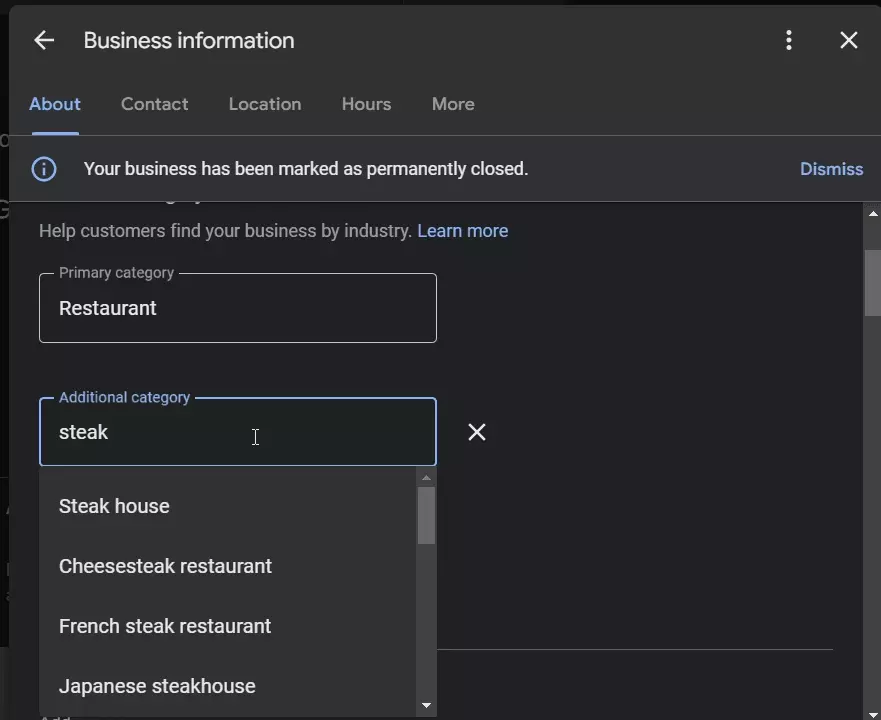This screenshot has width=881, height=720.
Task: Click the Primary category Restaurant field
Action: [238, 308]
